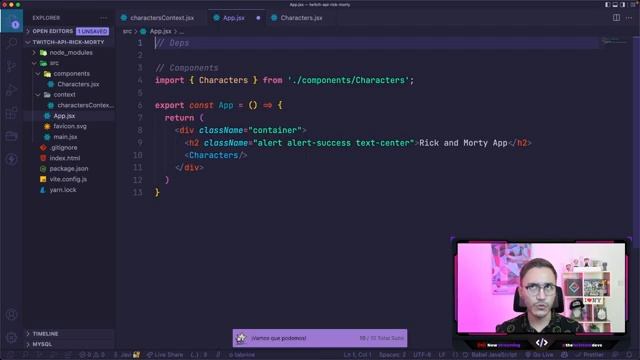The height and width of the screenshot is (360, 640).
Task: Click the webcam overlay video
Action: tap(541, 288)
